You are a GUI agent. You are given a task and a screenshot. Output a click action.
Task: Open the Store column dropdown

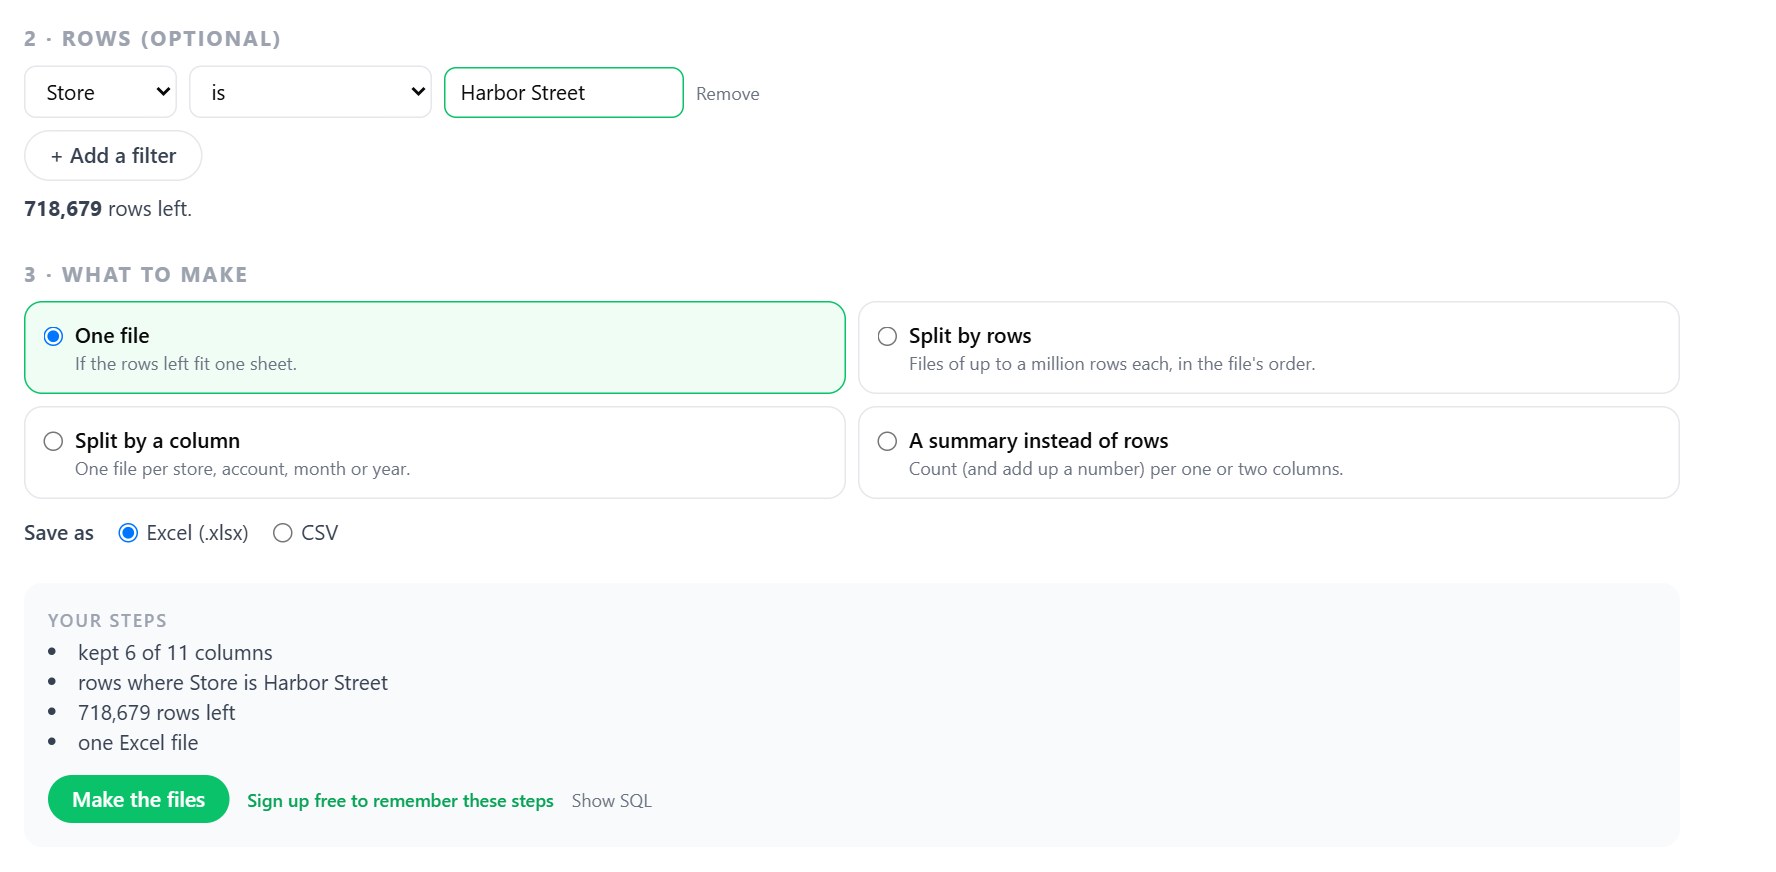pos(100,92)
